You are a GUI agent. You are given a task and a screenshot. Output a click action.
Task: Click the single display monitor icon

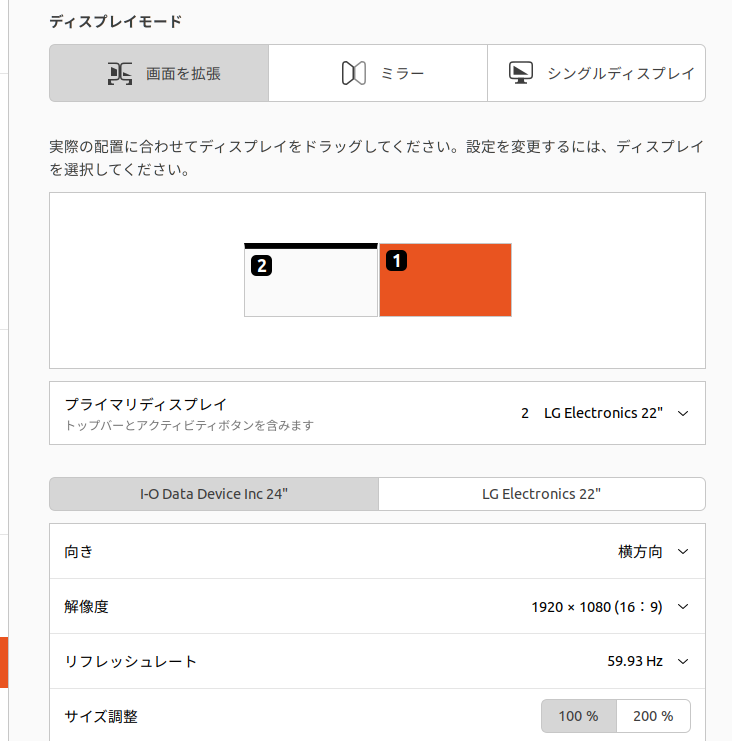521,73
